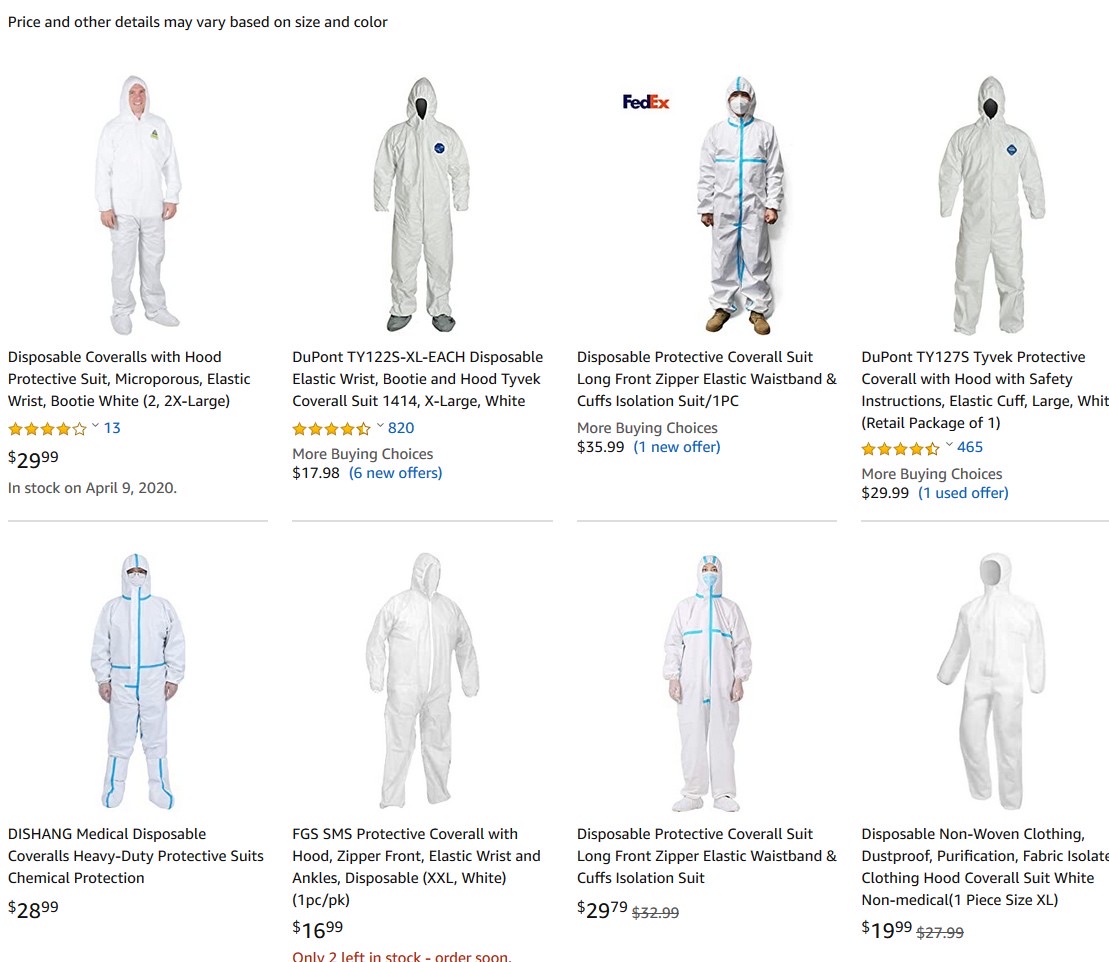Viewport: 1109px width, 962px height.
Task: Open FGS SMS Protective Coverall title
Action: click(416, 867)
